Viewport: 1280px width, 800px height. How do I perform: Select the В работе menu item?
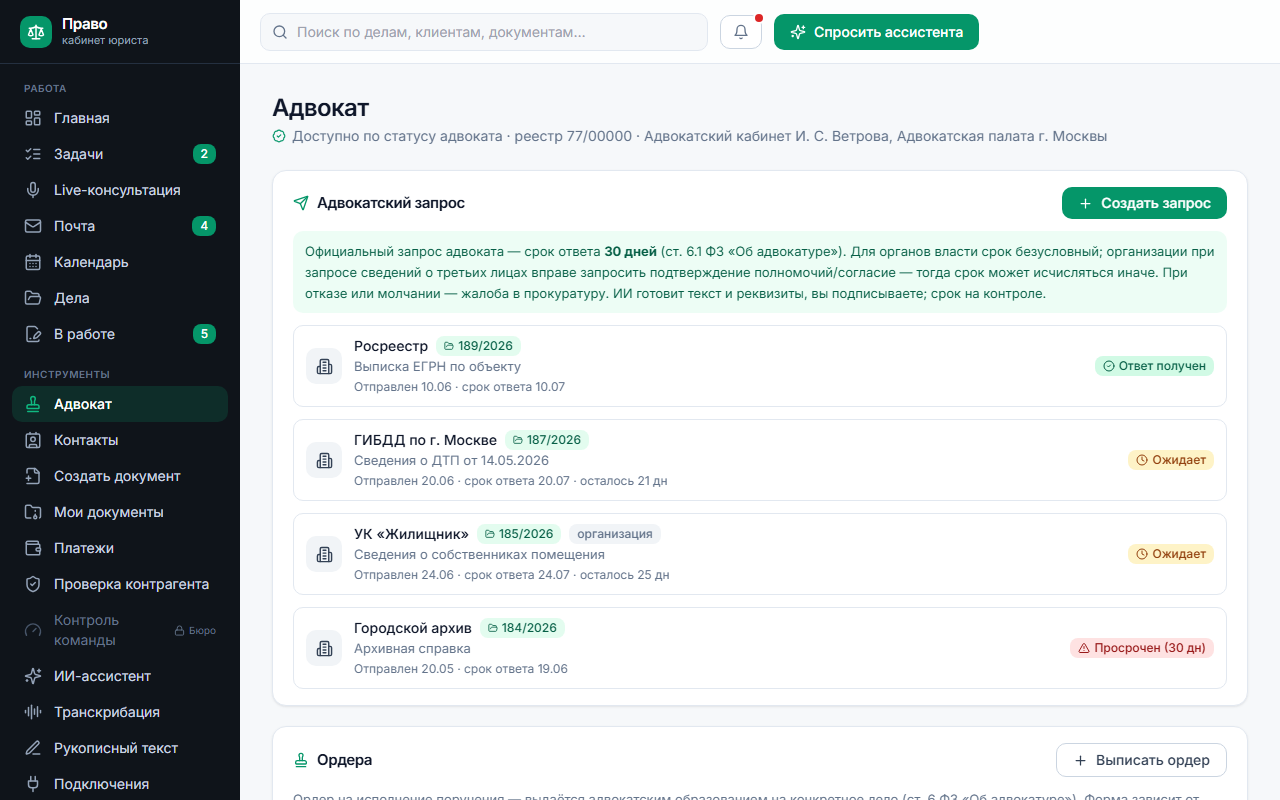[x=120, y=334]
